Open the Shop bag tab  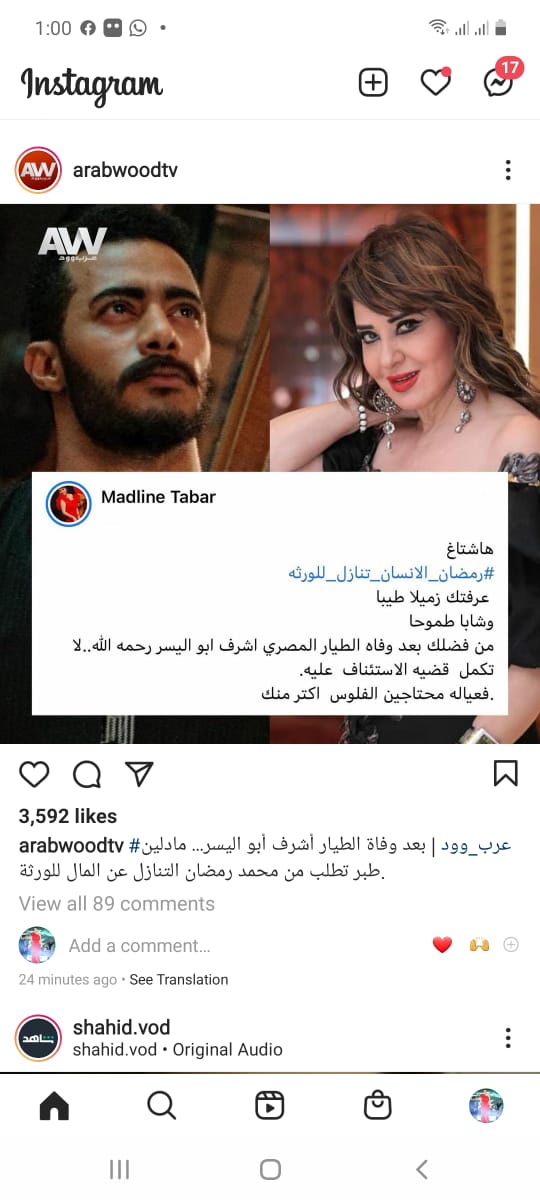tap(377, 1105)
